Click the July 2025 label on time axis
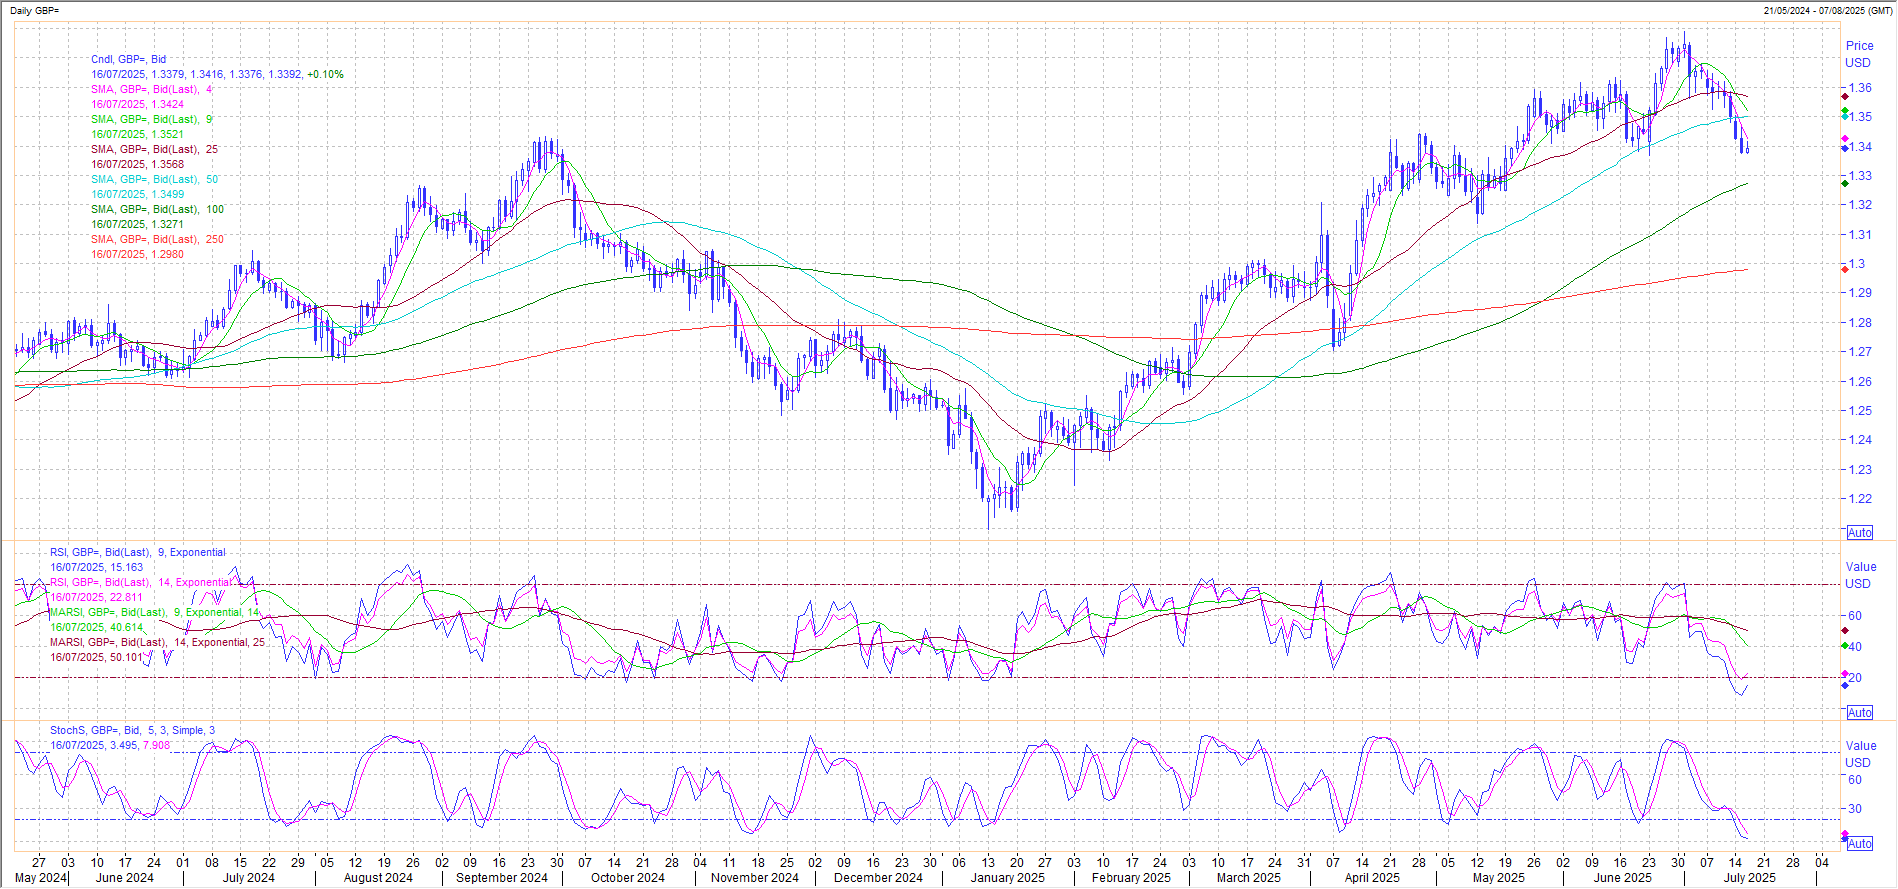This screenshot has height=889, width=1898. tap(1749, 878)
